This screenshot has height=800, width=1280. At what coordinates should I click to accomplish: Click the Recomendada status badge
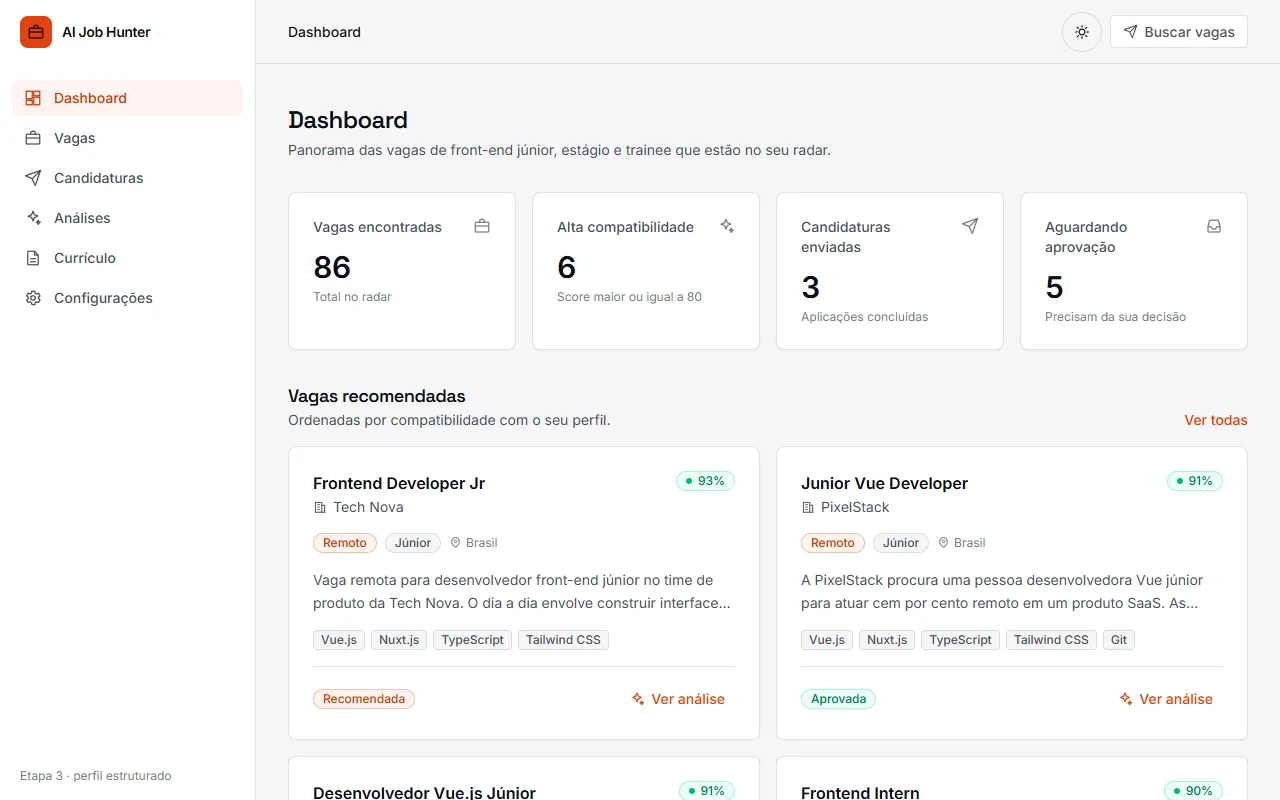(x=364, y=699)
